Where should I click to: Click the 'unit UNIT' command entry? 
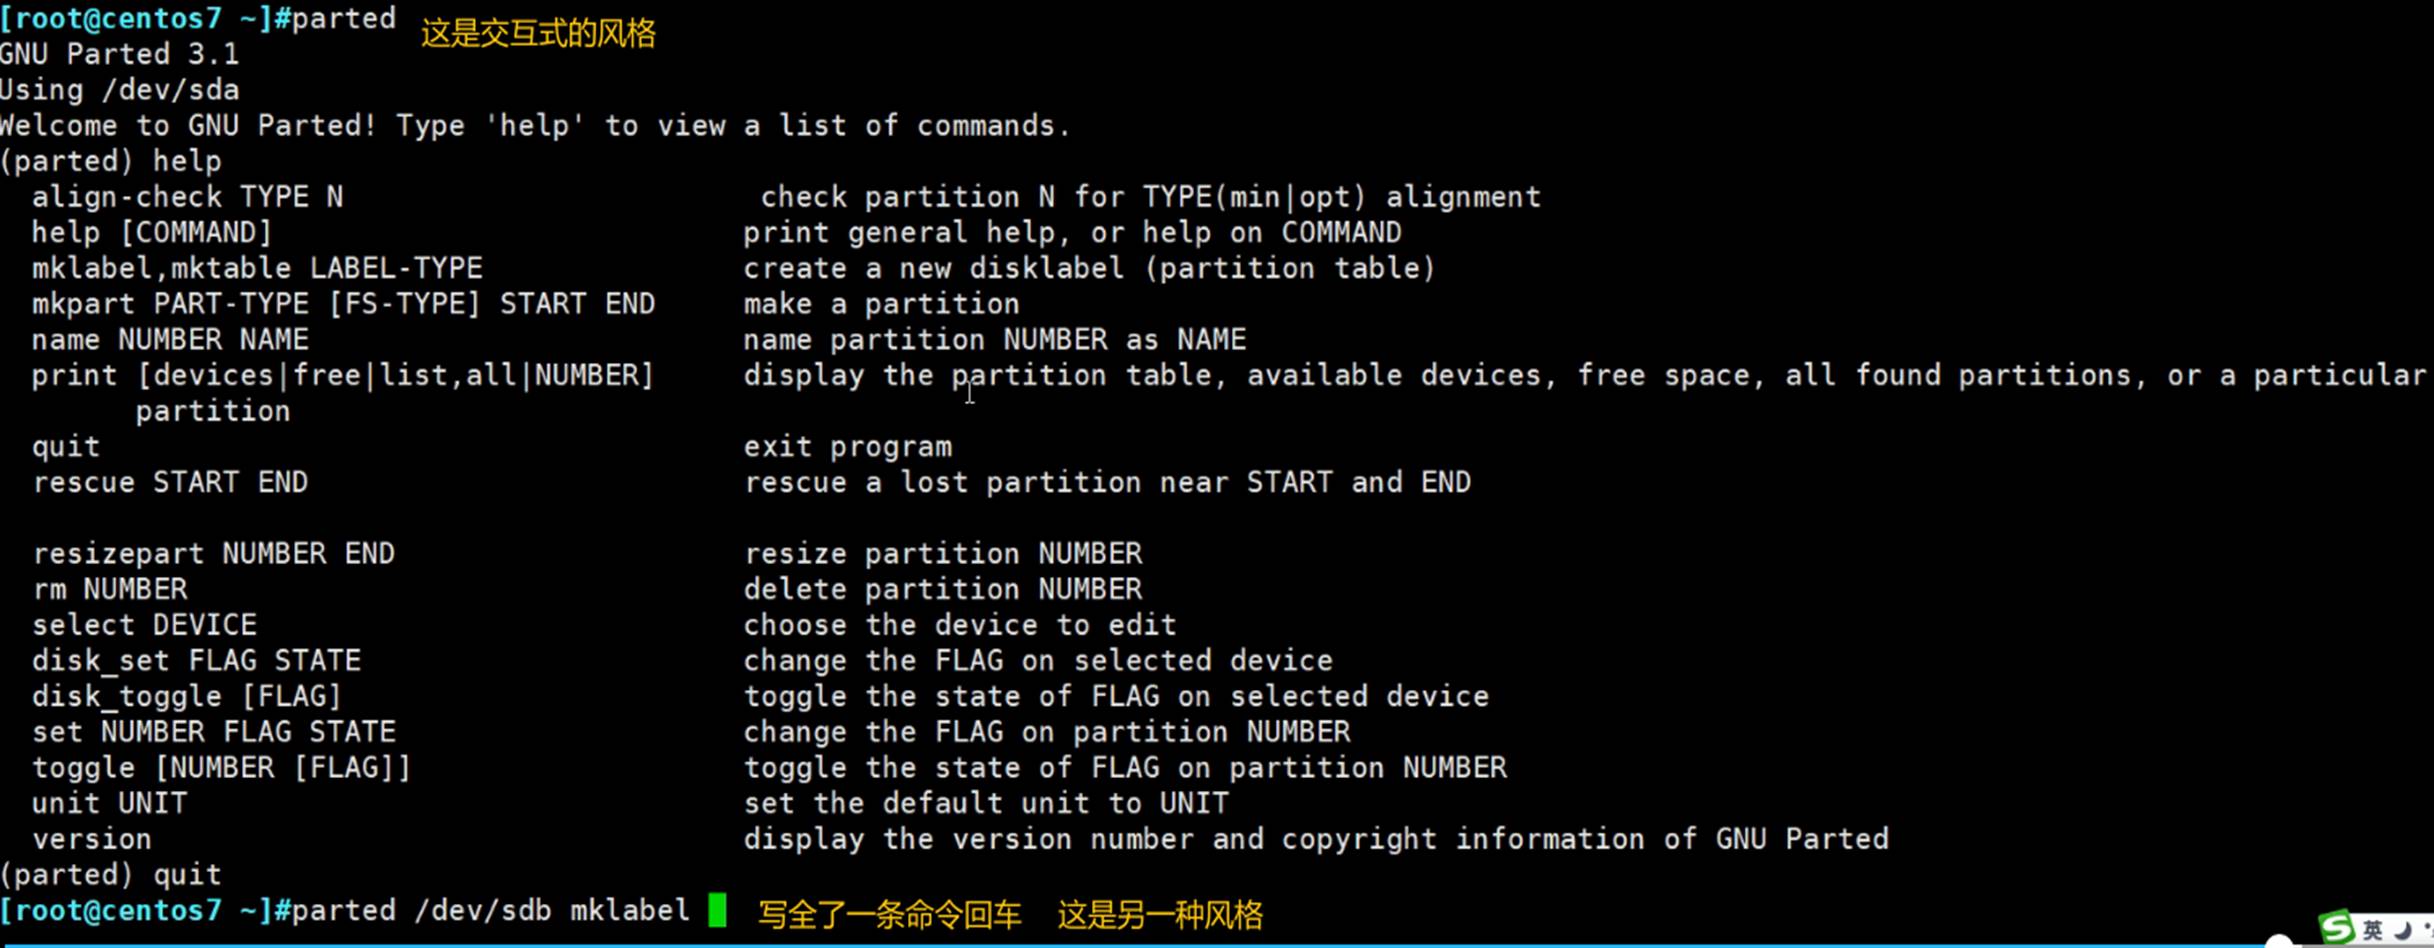[109, 803]
